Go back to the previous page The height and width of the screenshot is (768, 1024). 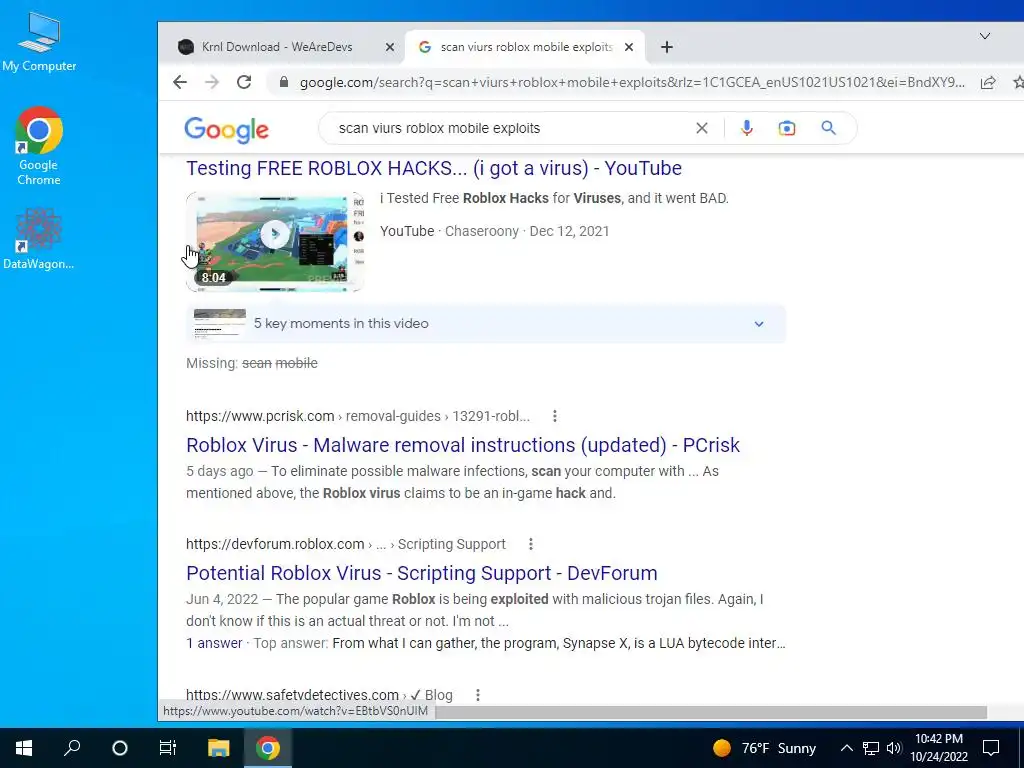(x=180, y=82)
